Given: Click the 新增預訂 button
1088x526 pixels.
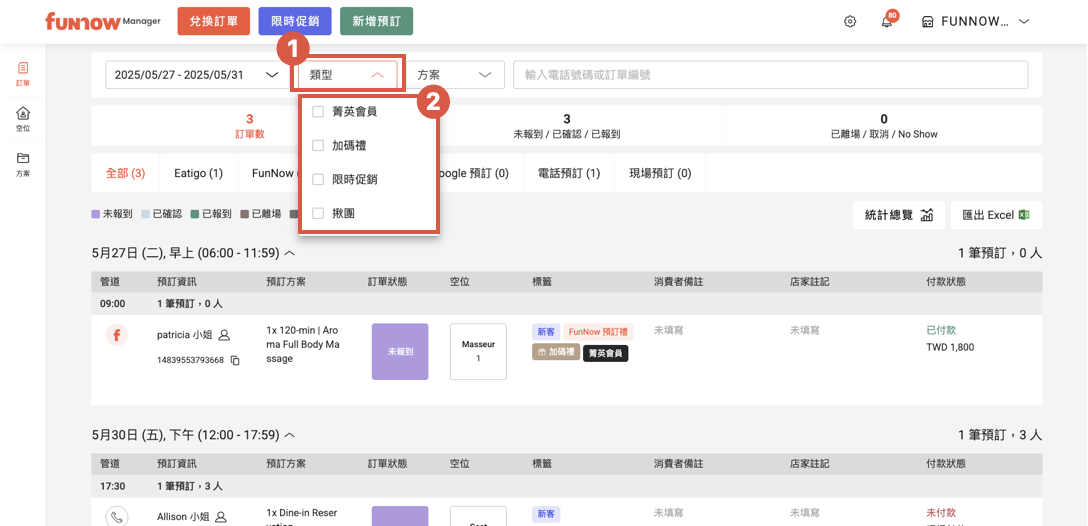Looking at the screenshot, I should coord(376,22).
